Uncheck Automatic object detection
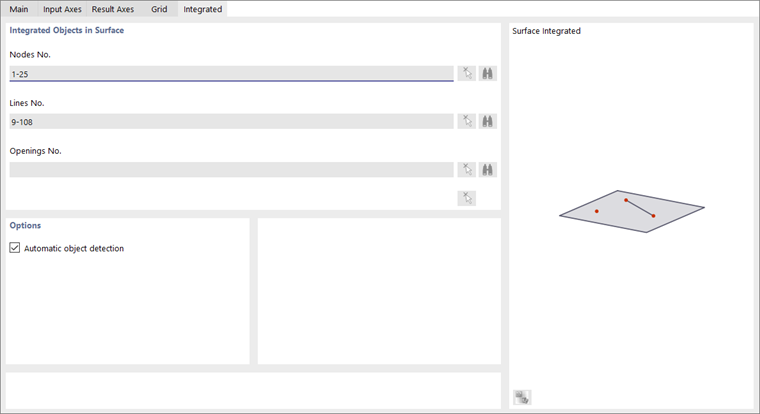Viewport: 760px width, 414px height. click(x=14, y=248)
